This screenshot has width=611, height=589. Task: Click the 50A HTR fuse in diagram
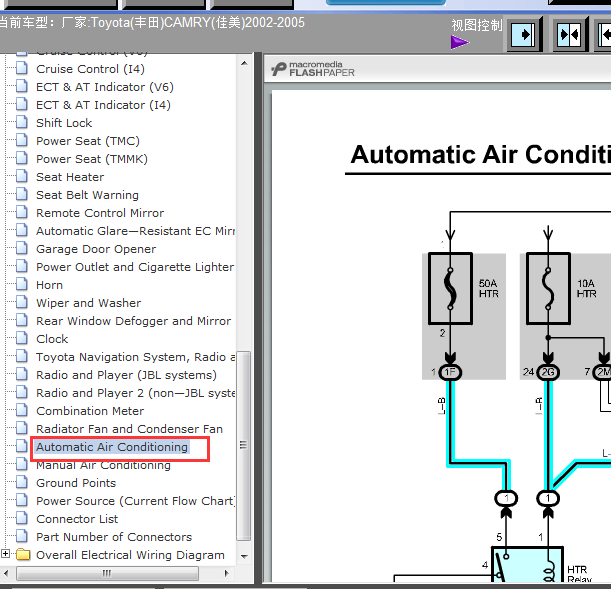pos(450,289)
